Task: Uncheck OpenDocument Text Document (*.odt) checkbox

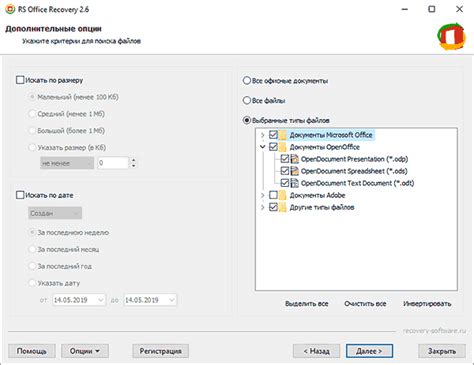Action: [285, 183]
